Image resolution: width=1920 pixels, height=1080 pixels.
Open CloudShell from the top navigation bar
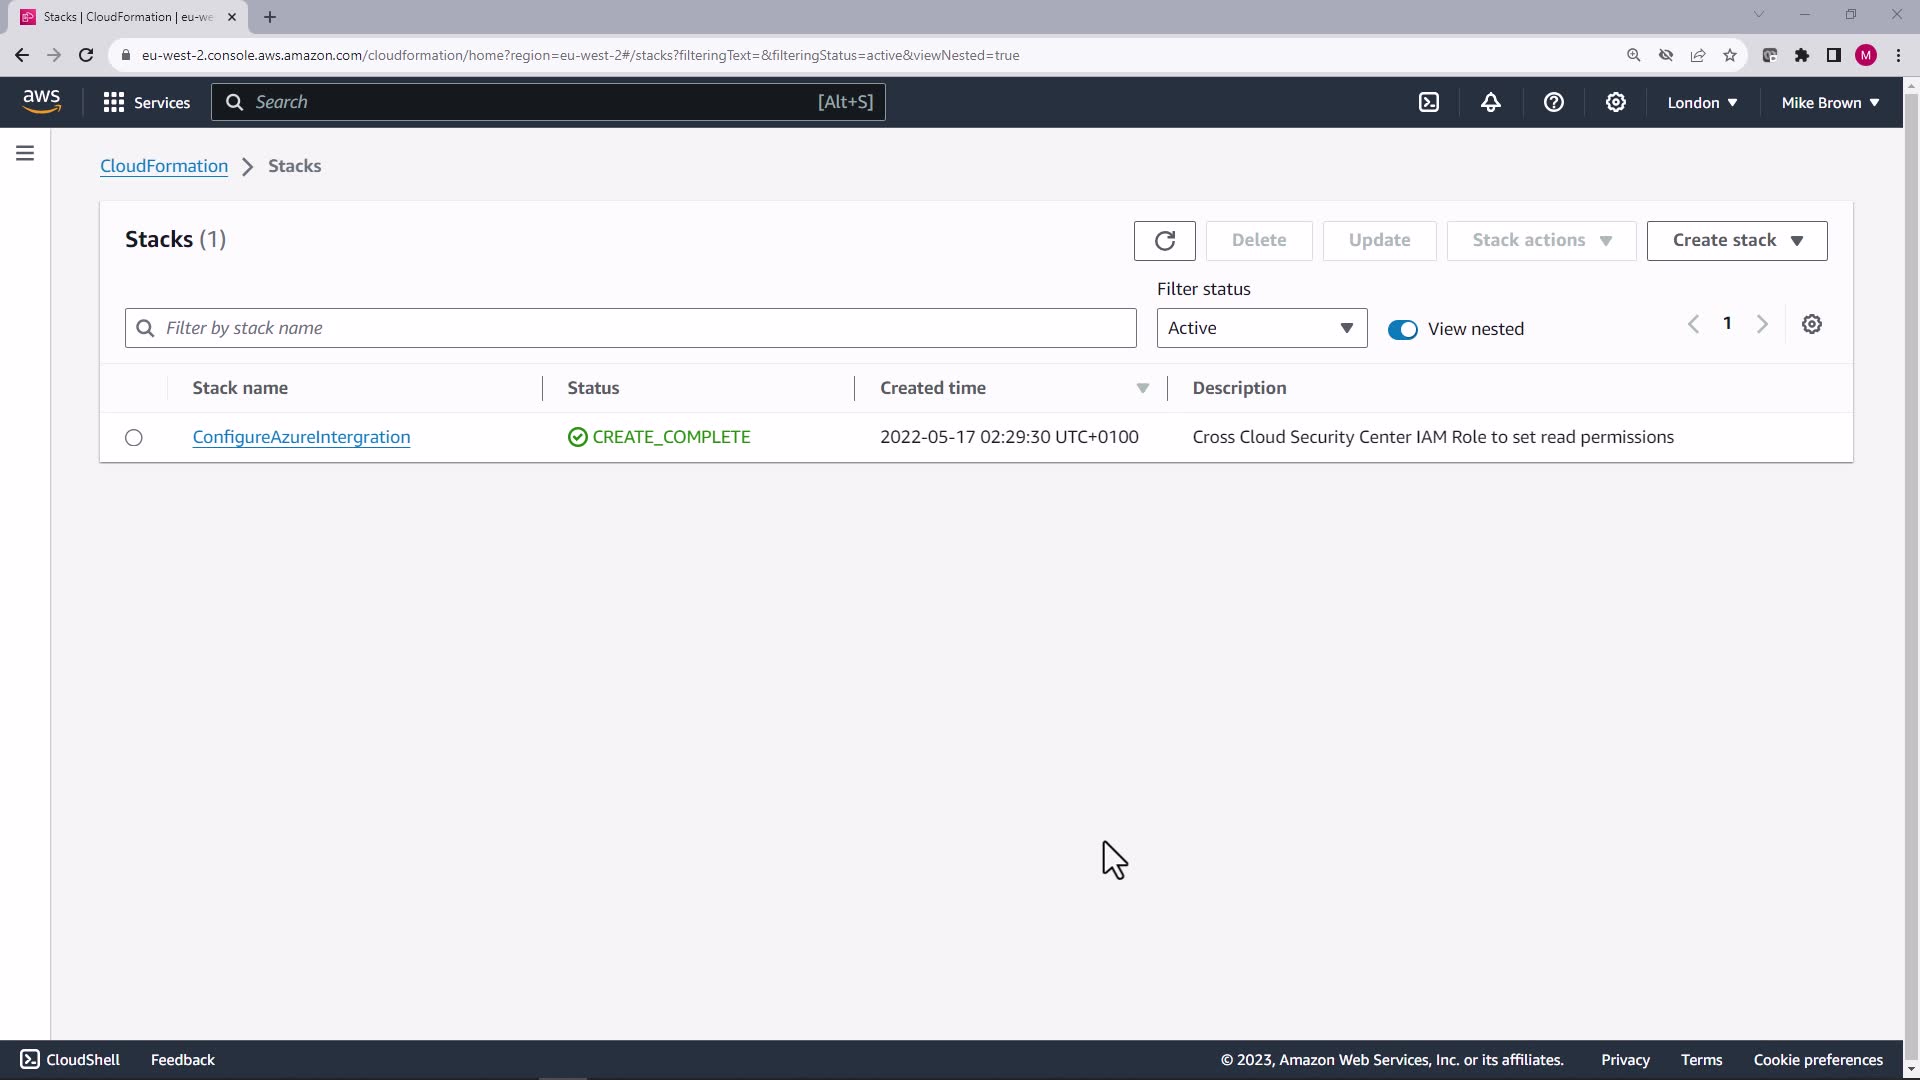tap(1429, 102)
